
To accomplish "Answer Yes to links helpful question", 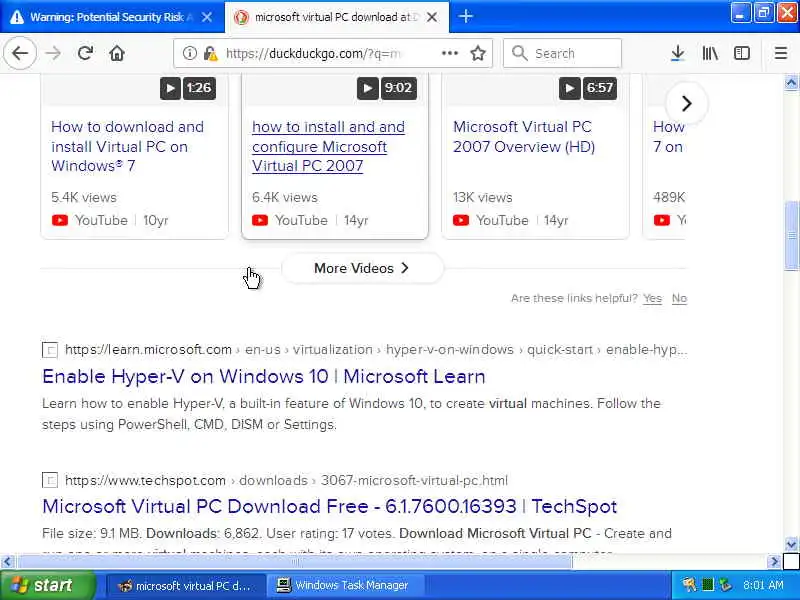I will pos(652,298).
